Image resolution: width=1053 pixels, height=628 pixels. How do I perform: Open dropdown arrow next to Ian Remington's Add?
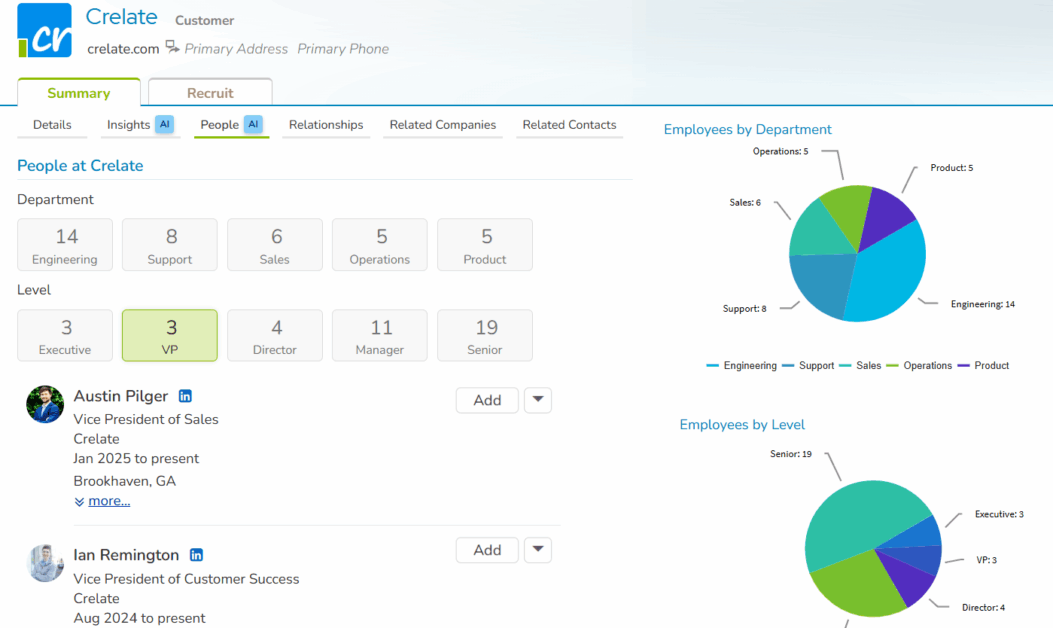tap(538, 550)
